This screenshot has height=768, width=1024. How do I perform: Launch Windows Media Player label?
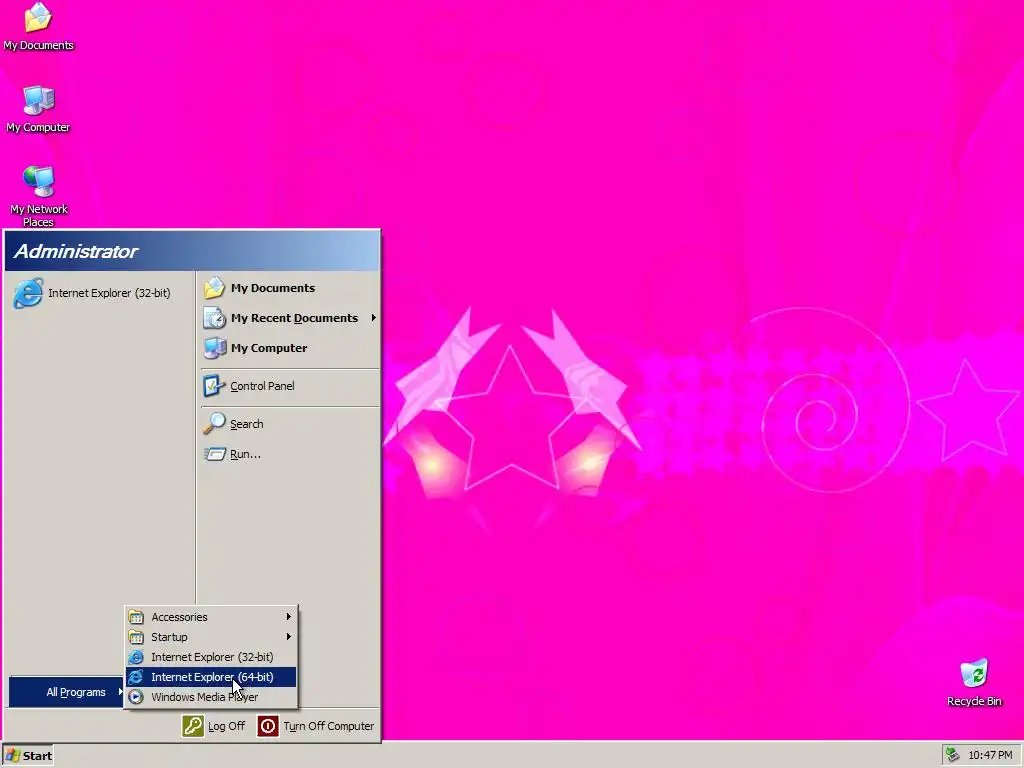(x=204, y=697)
